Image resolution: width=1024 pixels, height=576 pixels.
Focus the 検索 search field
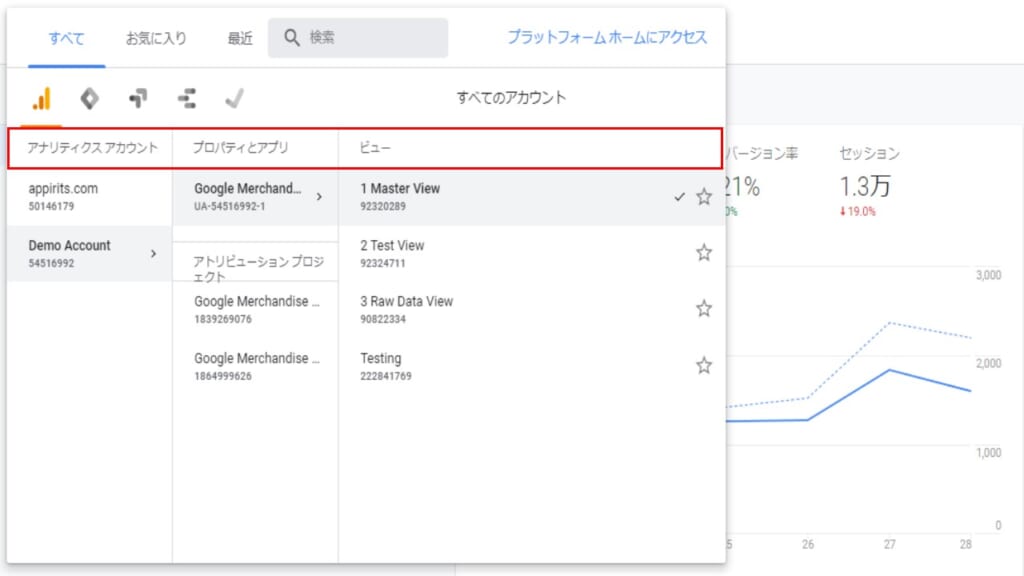pyautogui.click(x=358, y=38)
